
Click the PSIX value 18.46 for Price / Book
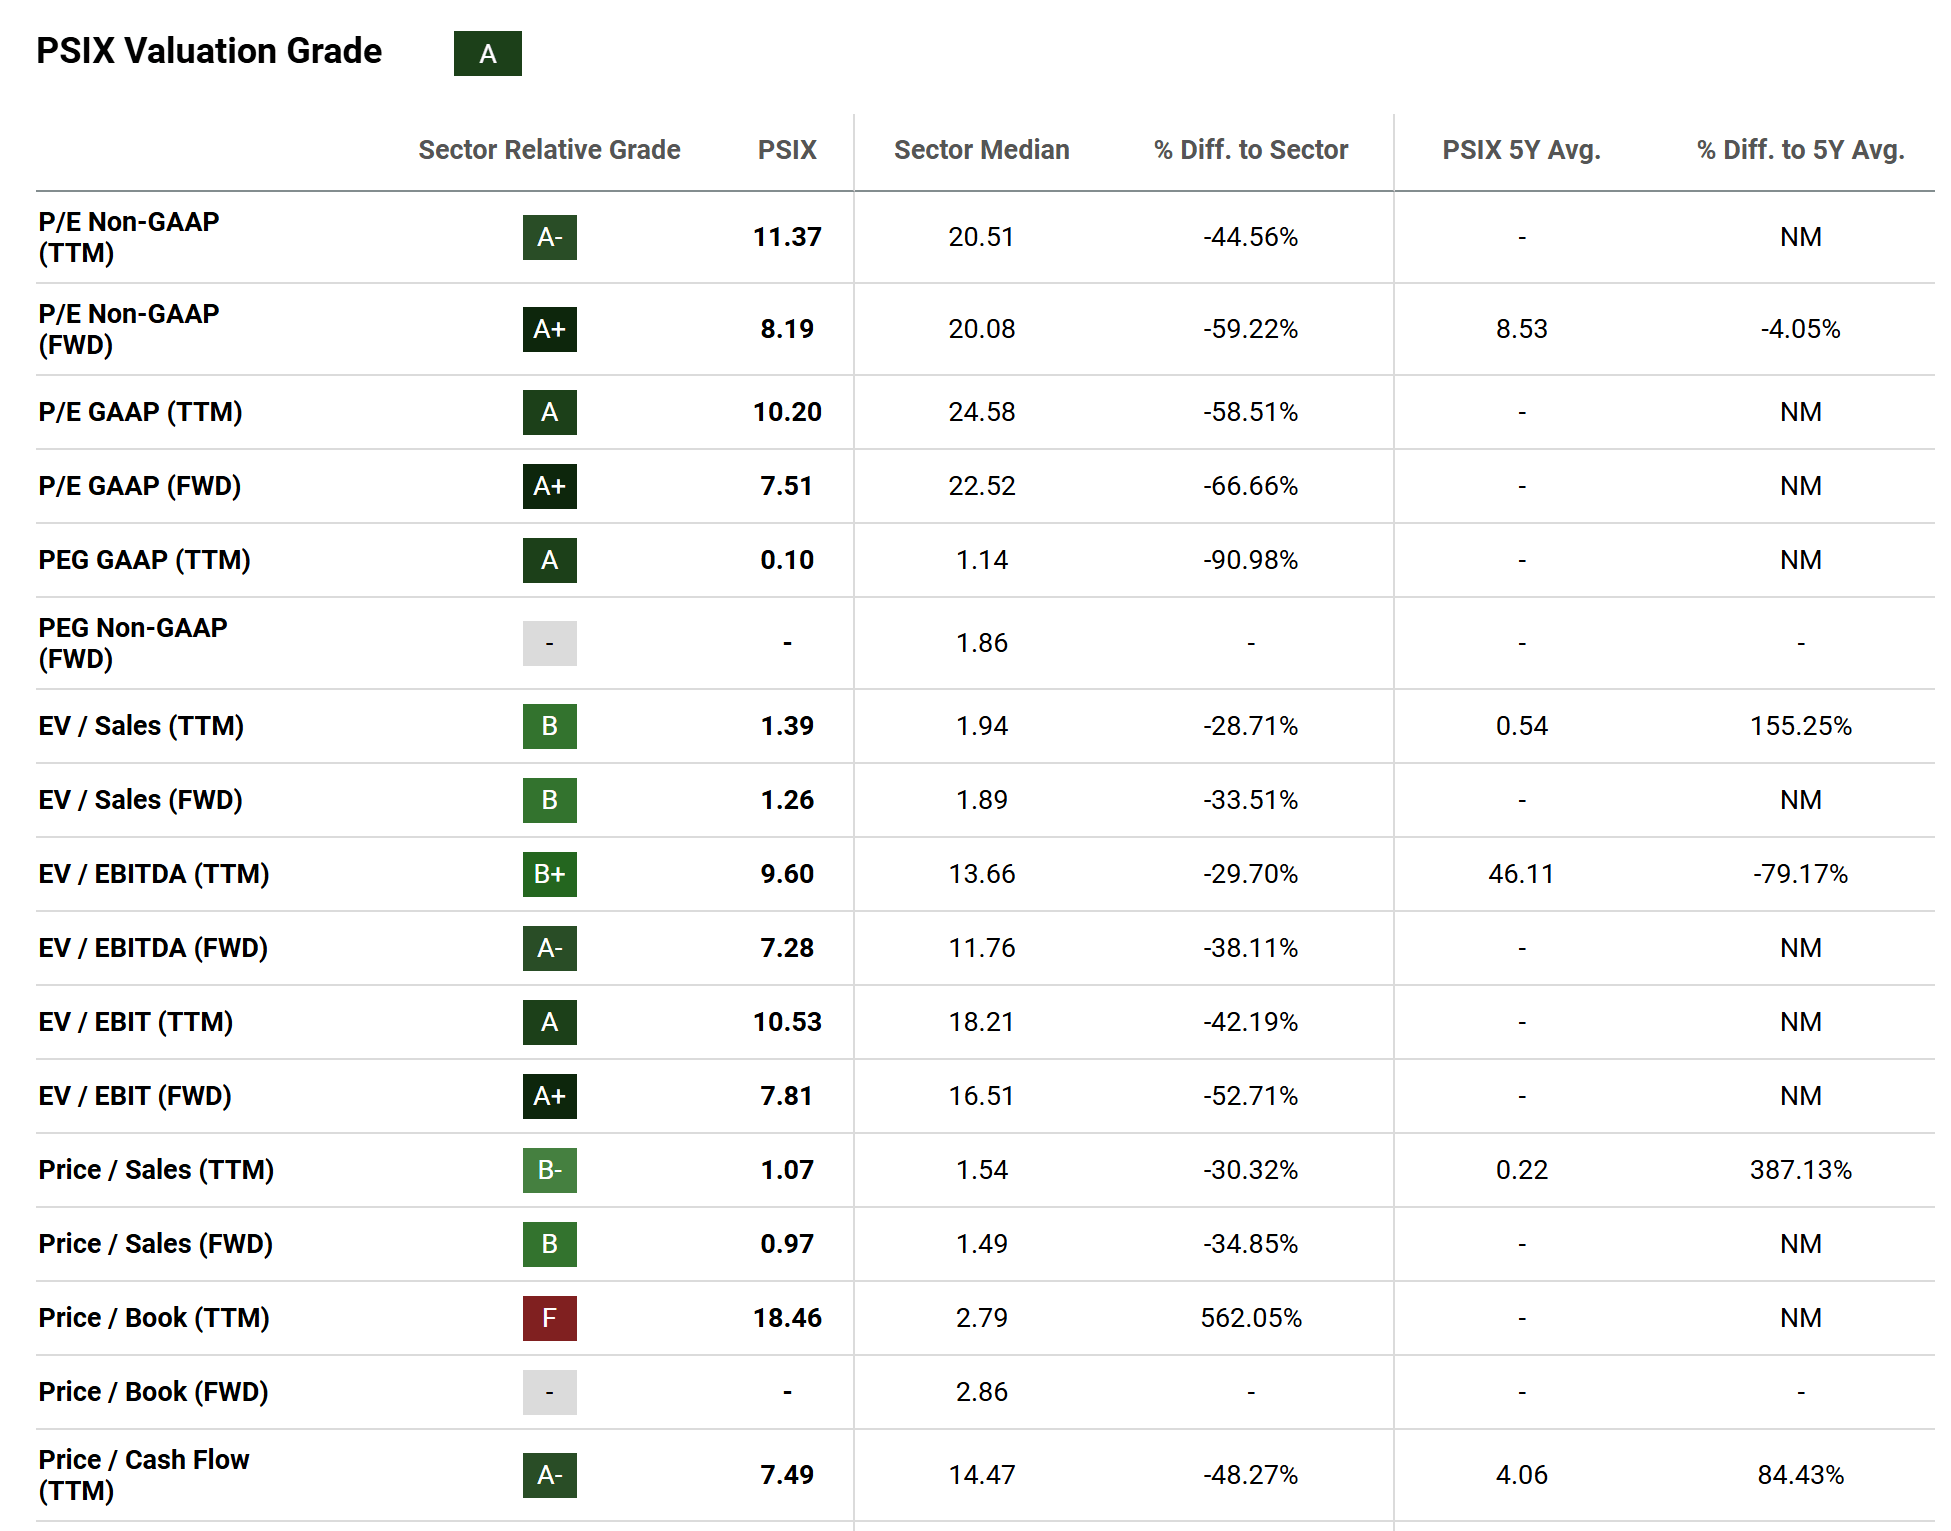[787, 1318]
